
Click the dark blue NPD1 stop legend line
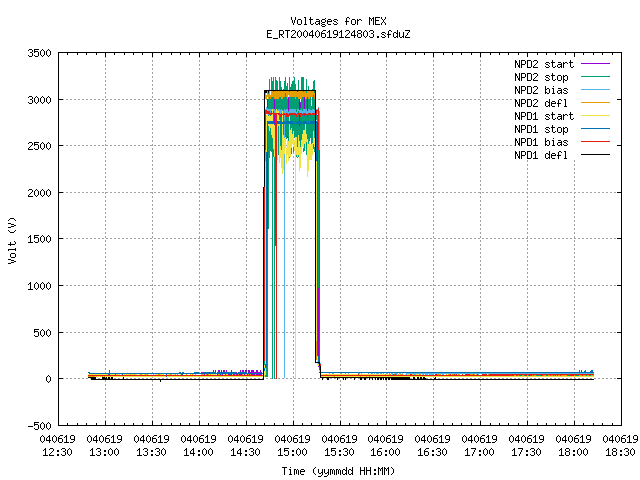pos(595,129)
